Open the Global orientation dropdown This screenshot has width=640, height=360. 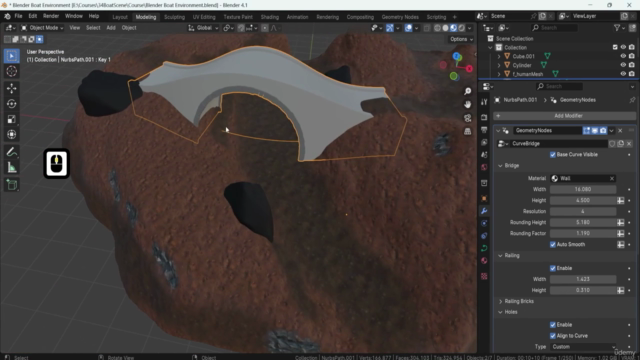pos(203,28)
